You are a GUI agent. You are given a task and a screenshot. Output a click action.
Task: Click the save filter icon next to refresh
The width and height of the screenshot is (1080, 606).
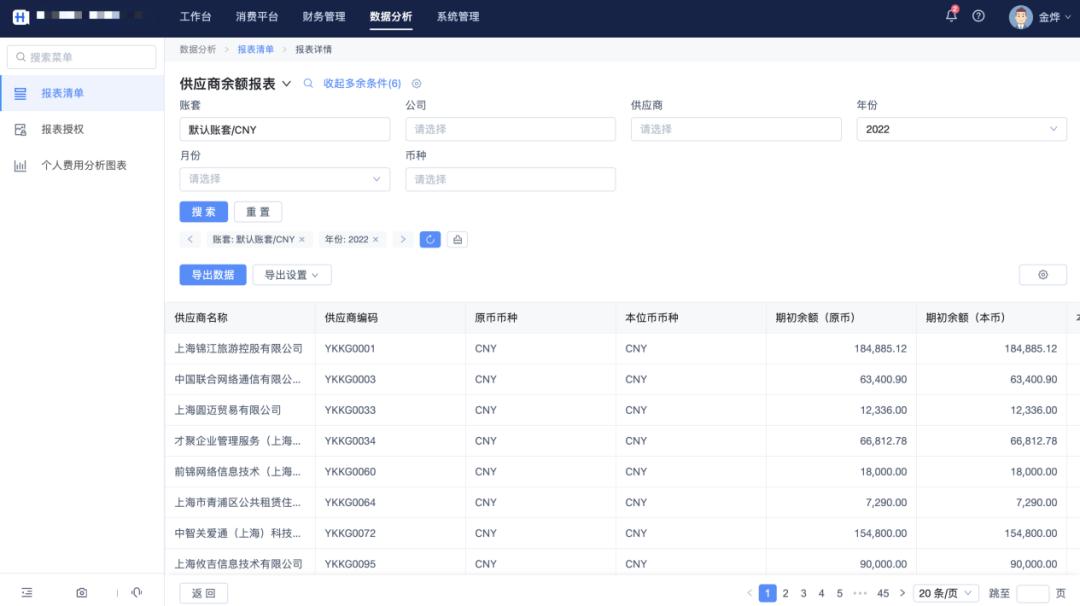point(455,239)
